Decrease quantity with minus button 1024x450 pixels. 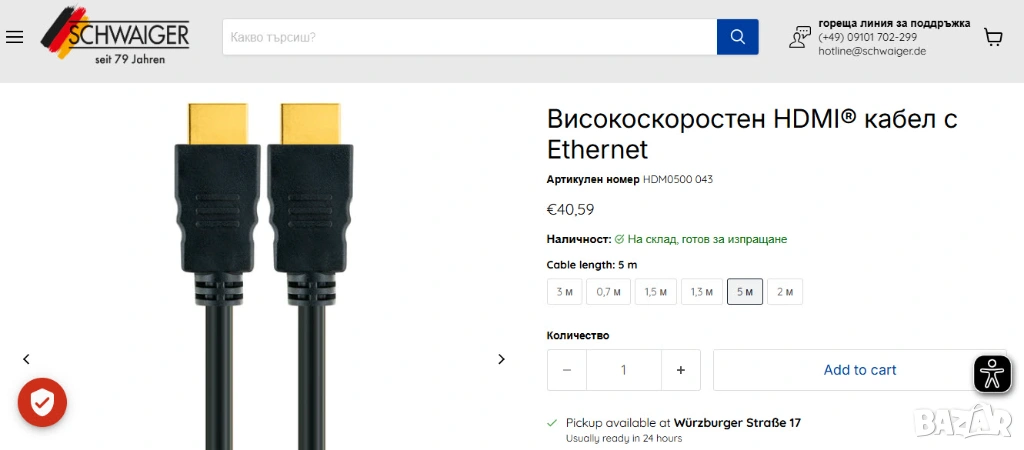[567, 370]
